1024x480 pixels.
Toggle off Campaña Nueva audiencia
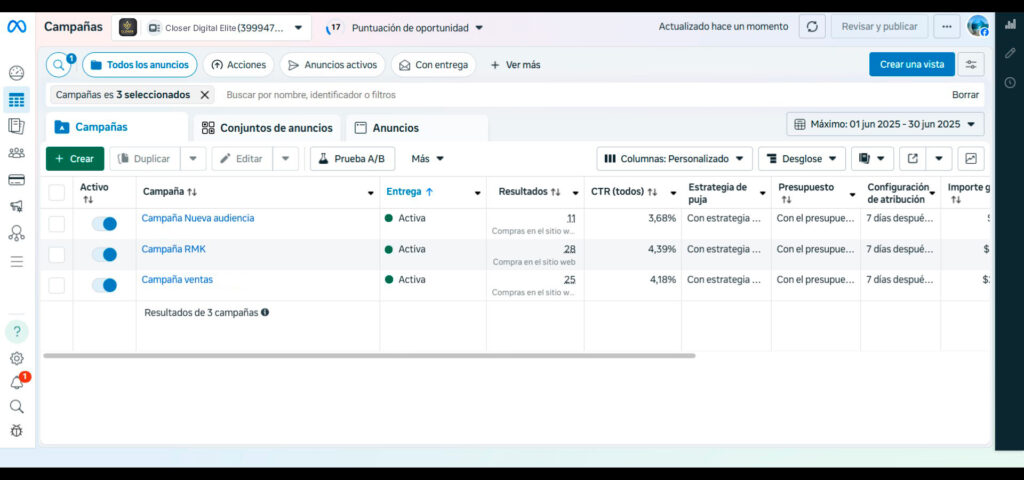tap(104, 224)
